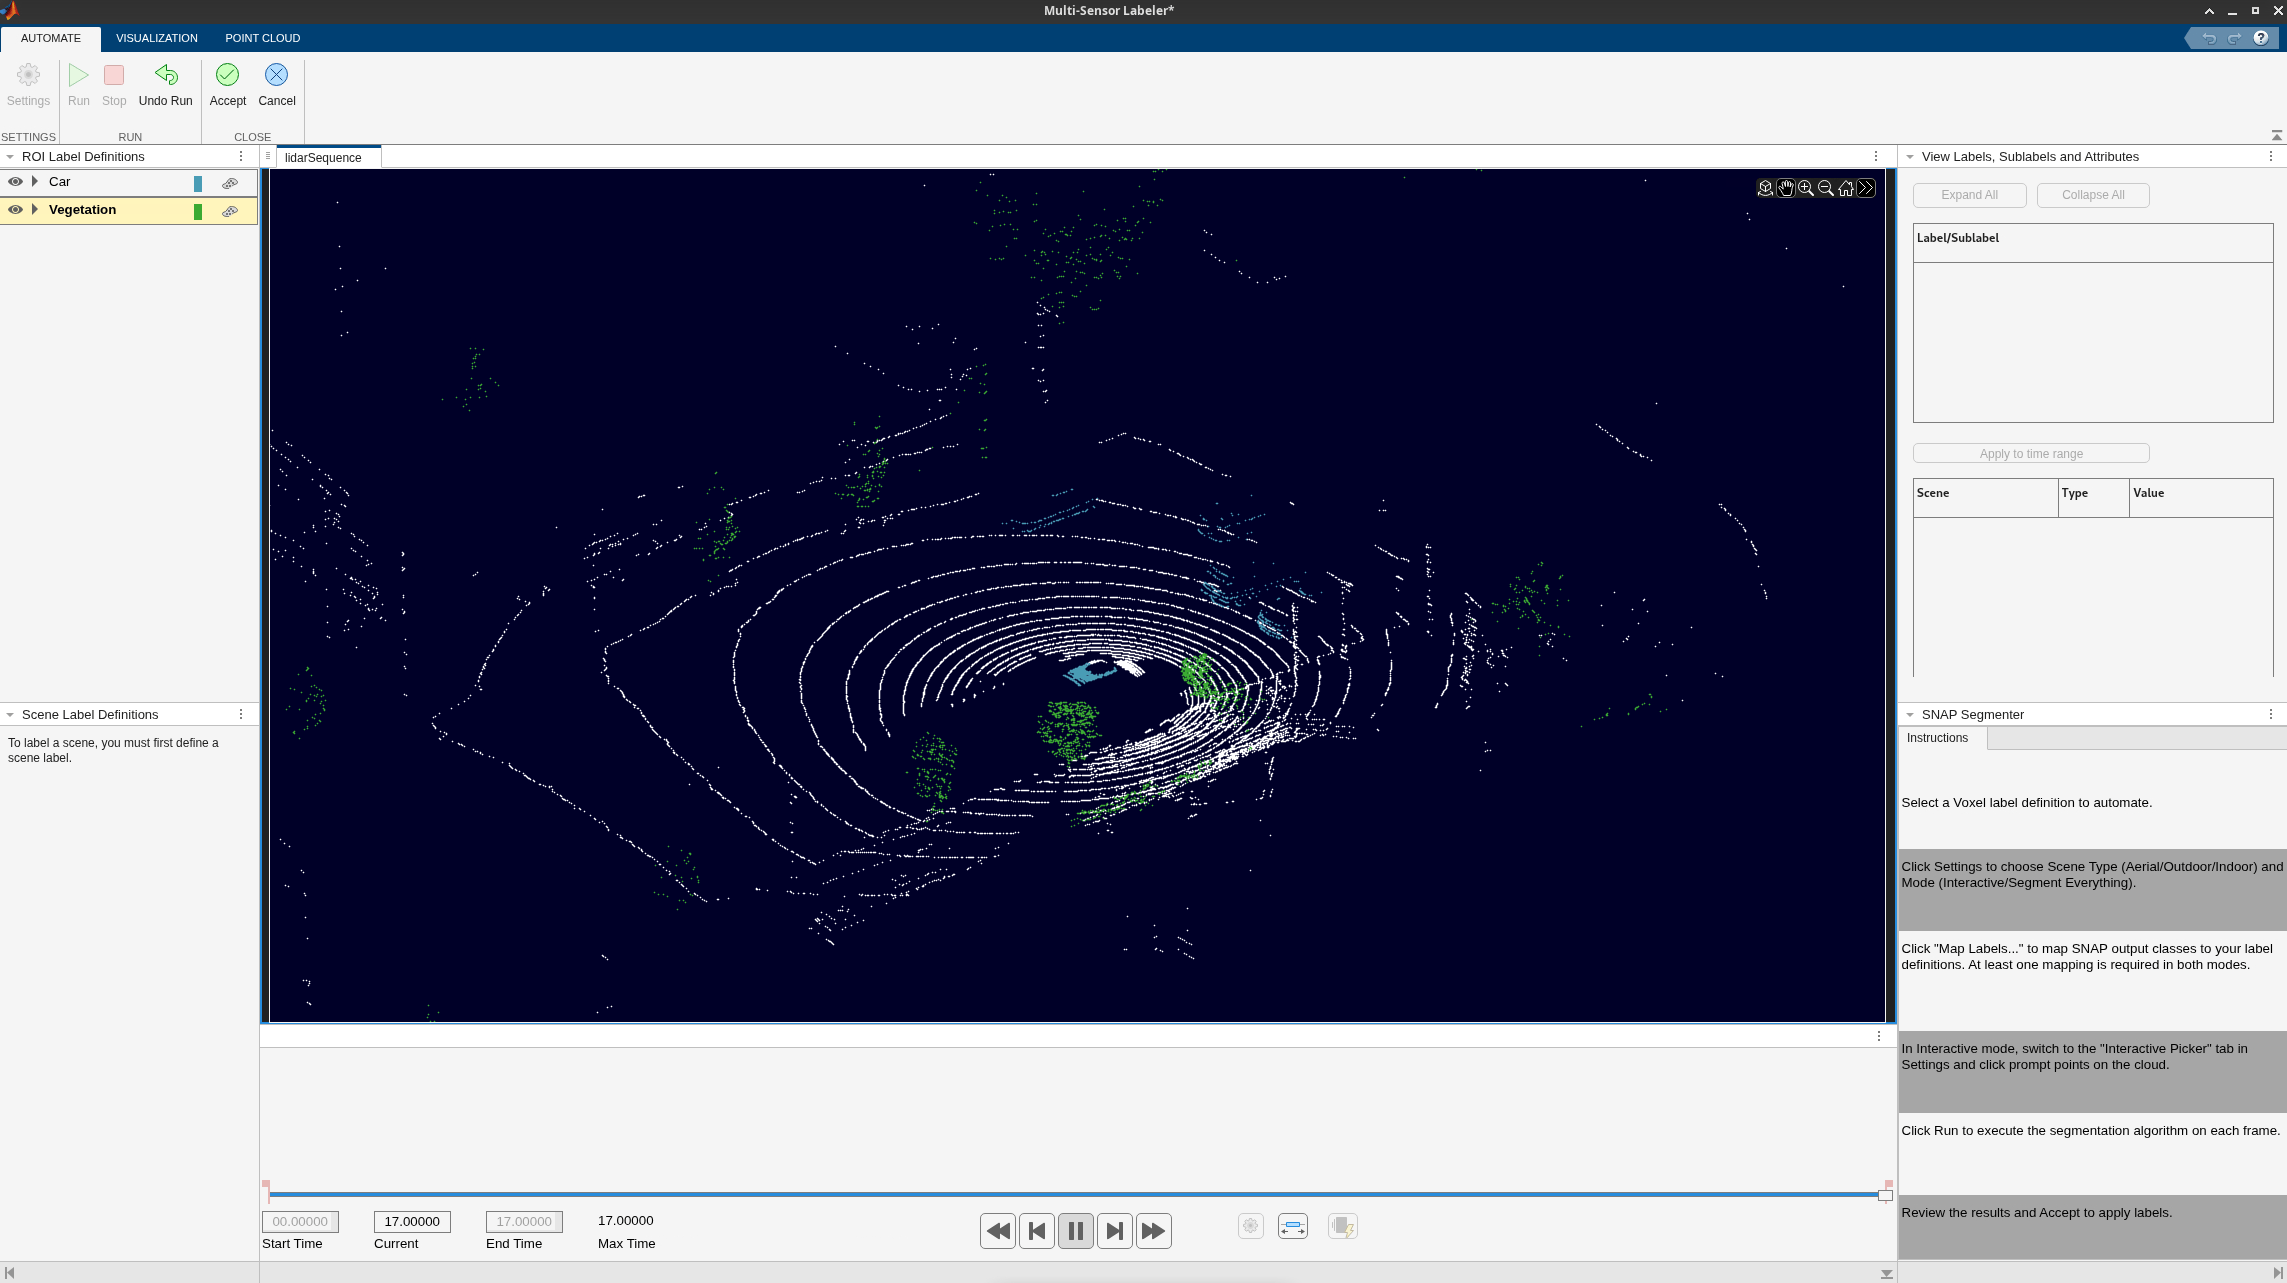Click the Value column header
The width and height of the screenshot is (2287, 1283).
pos(2201,497)
